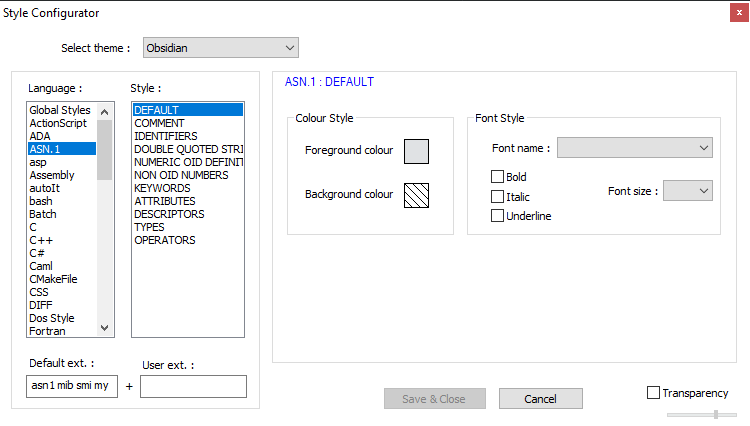Image resolution: width=750 pixels, height=426 pixels.
Task: Select ASN.1 language entry
Action: (62, 149)
